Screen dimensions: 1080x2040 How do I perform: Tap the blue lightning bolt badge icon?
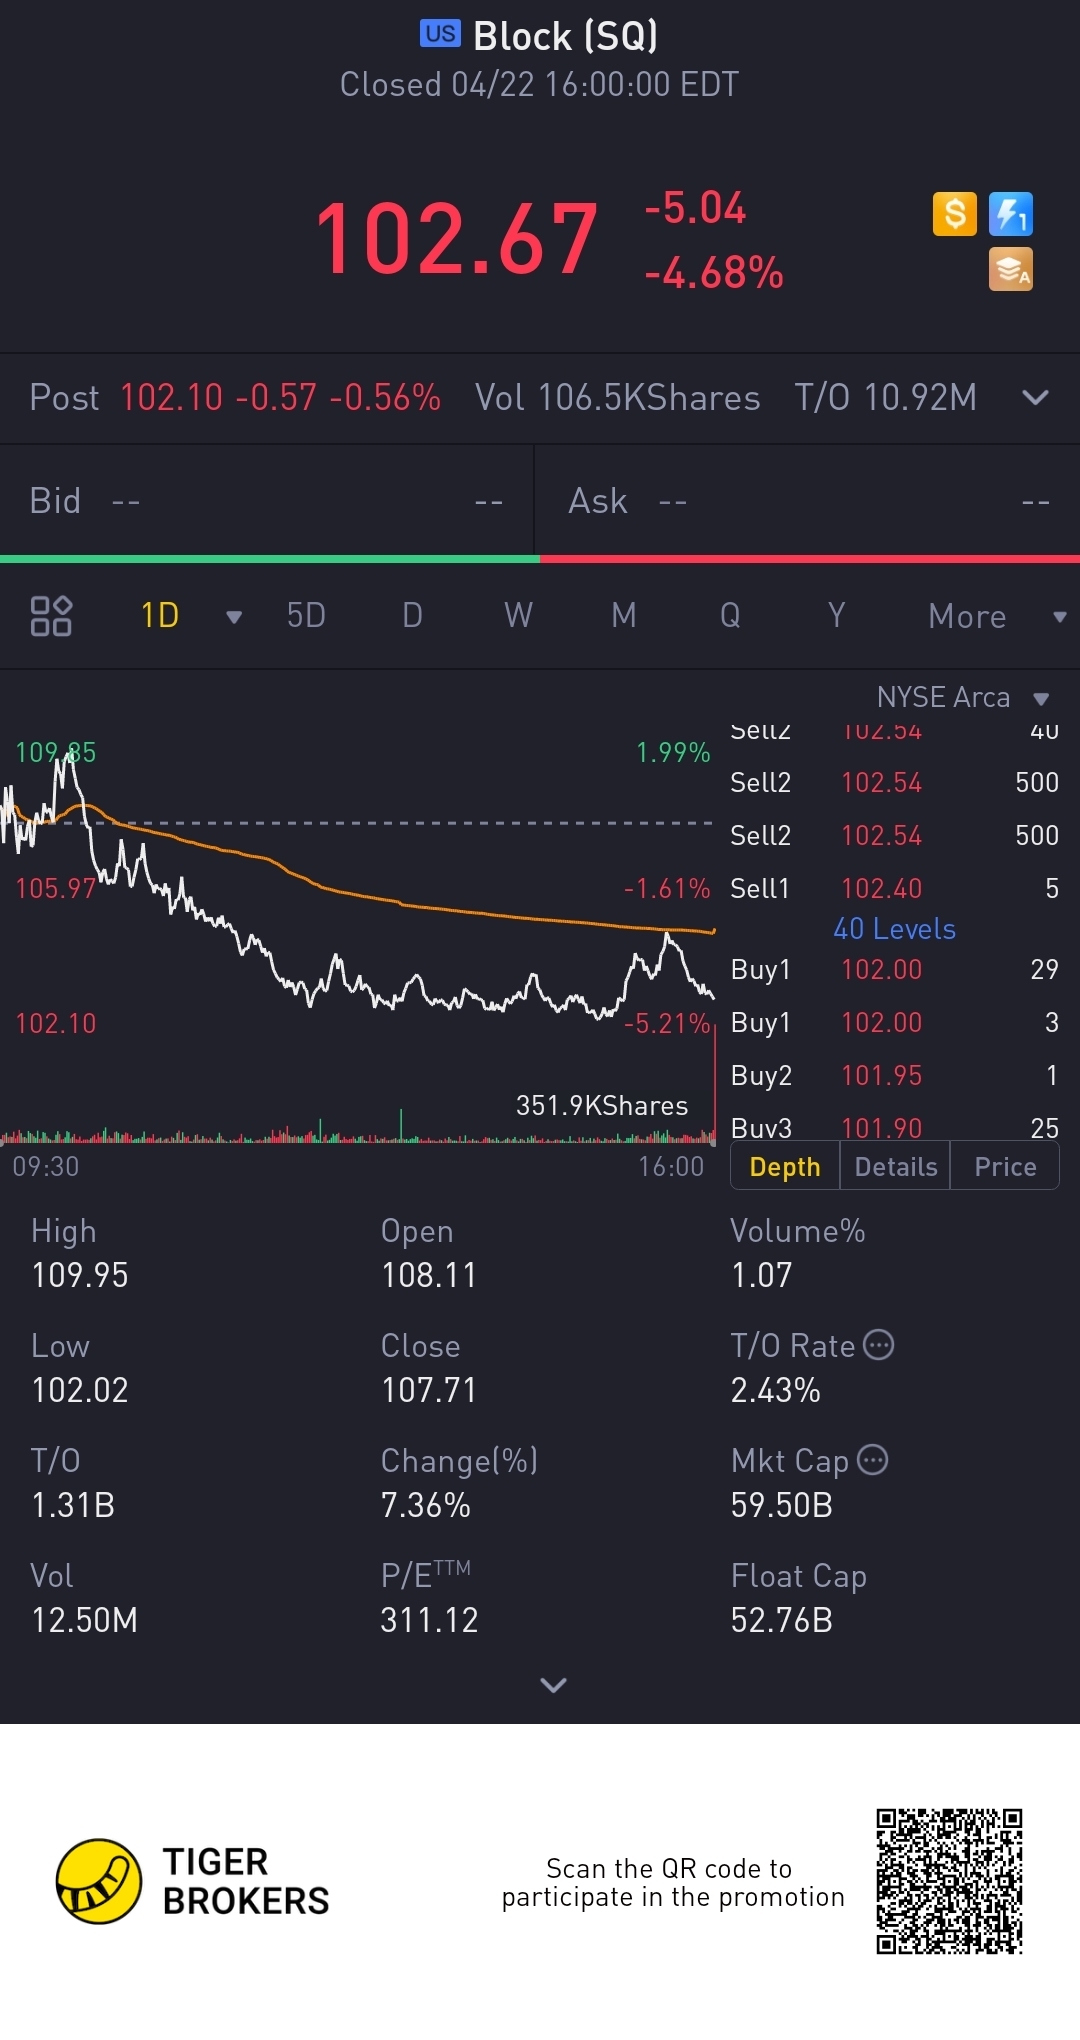1010,214
